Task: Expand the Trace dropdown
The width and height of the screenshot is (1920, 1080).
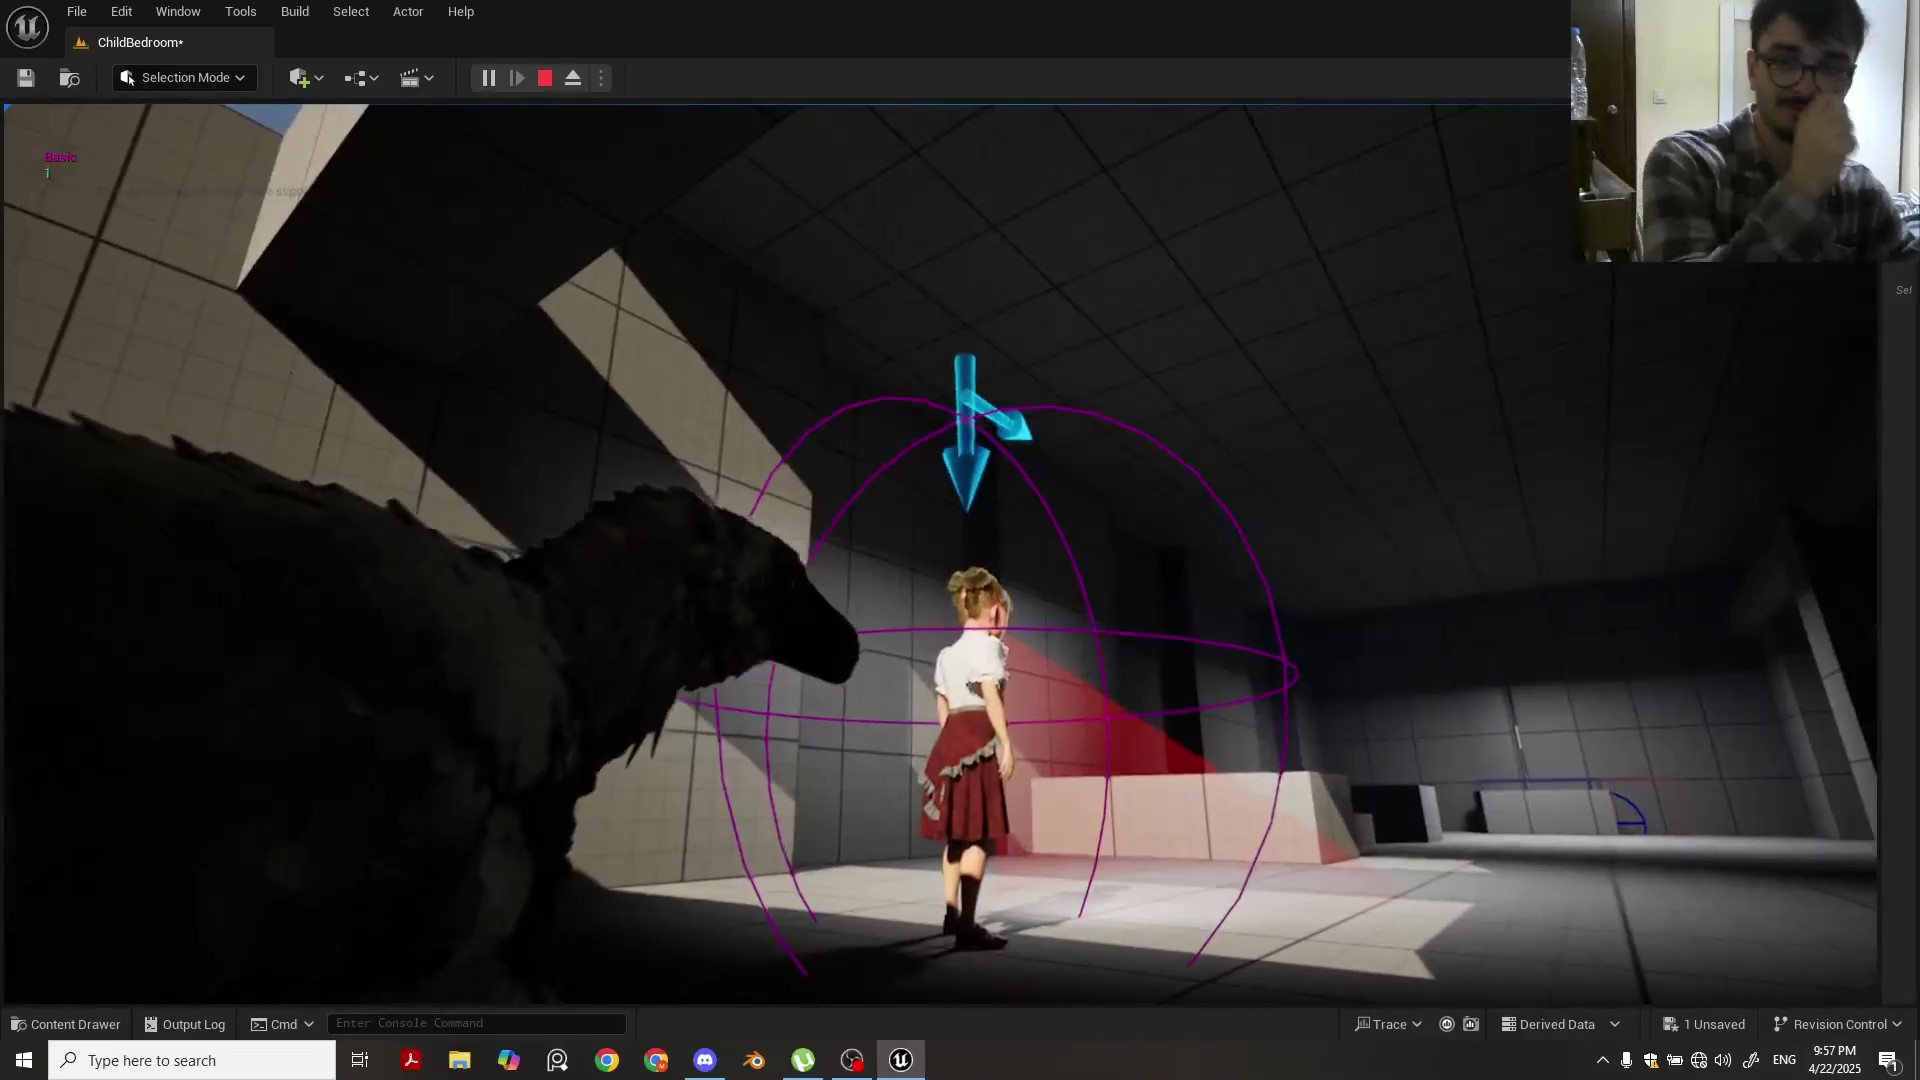Action: tap(1388, 1024)
